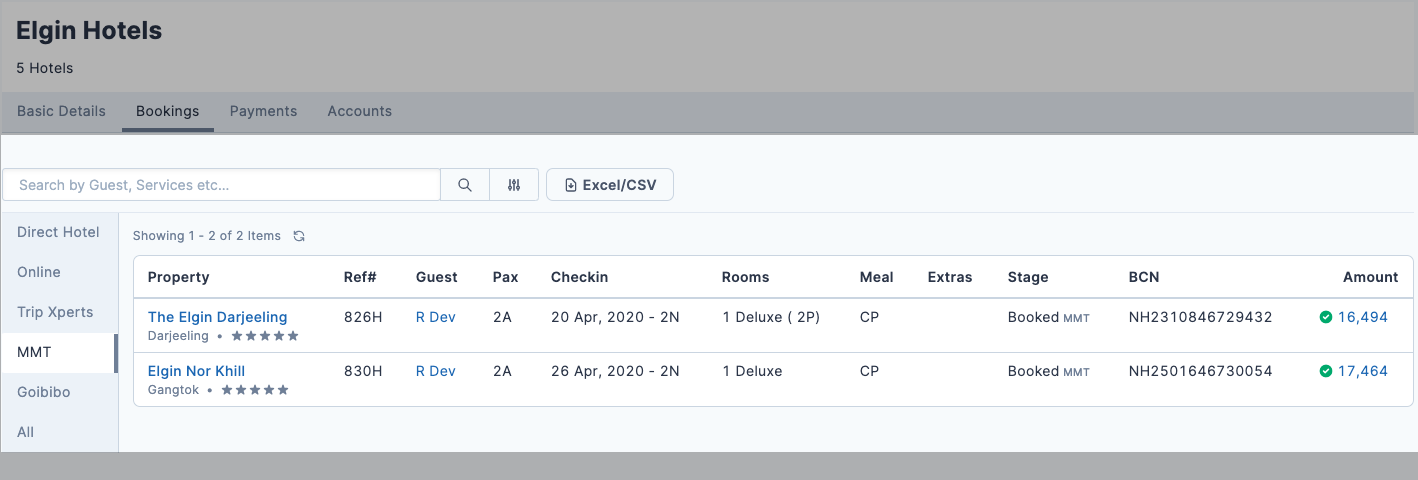Viewport: 1418px width, 480px height.
Task: Export bookings with Excel/CSV button
Action: point(609,185)
